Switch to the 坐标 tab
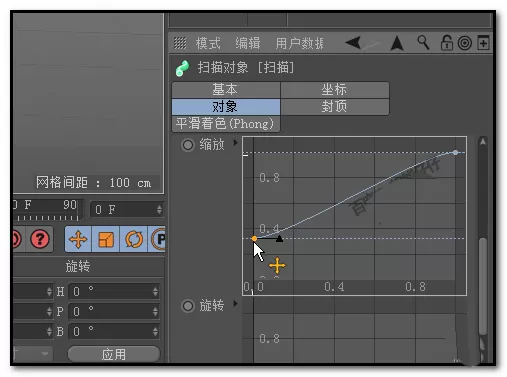The image size is (507, 377). click(335, 90)
